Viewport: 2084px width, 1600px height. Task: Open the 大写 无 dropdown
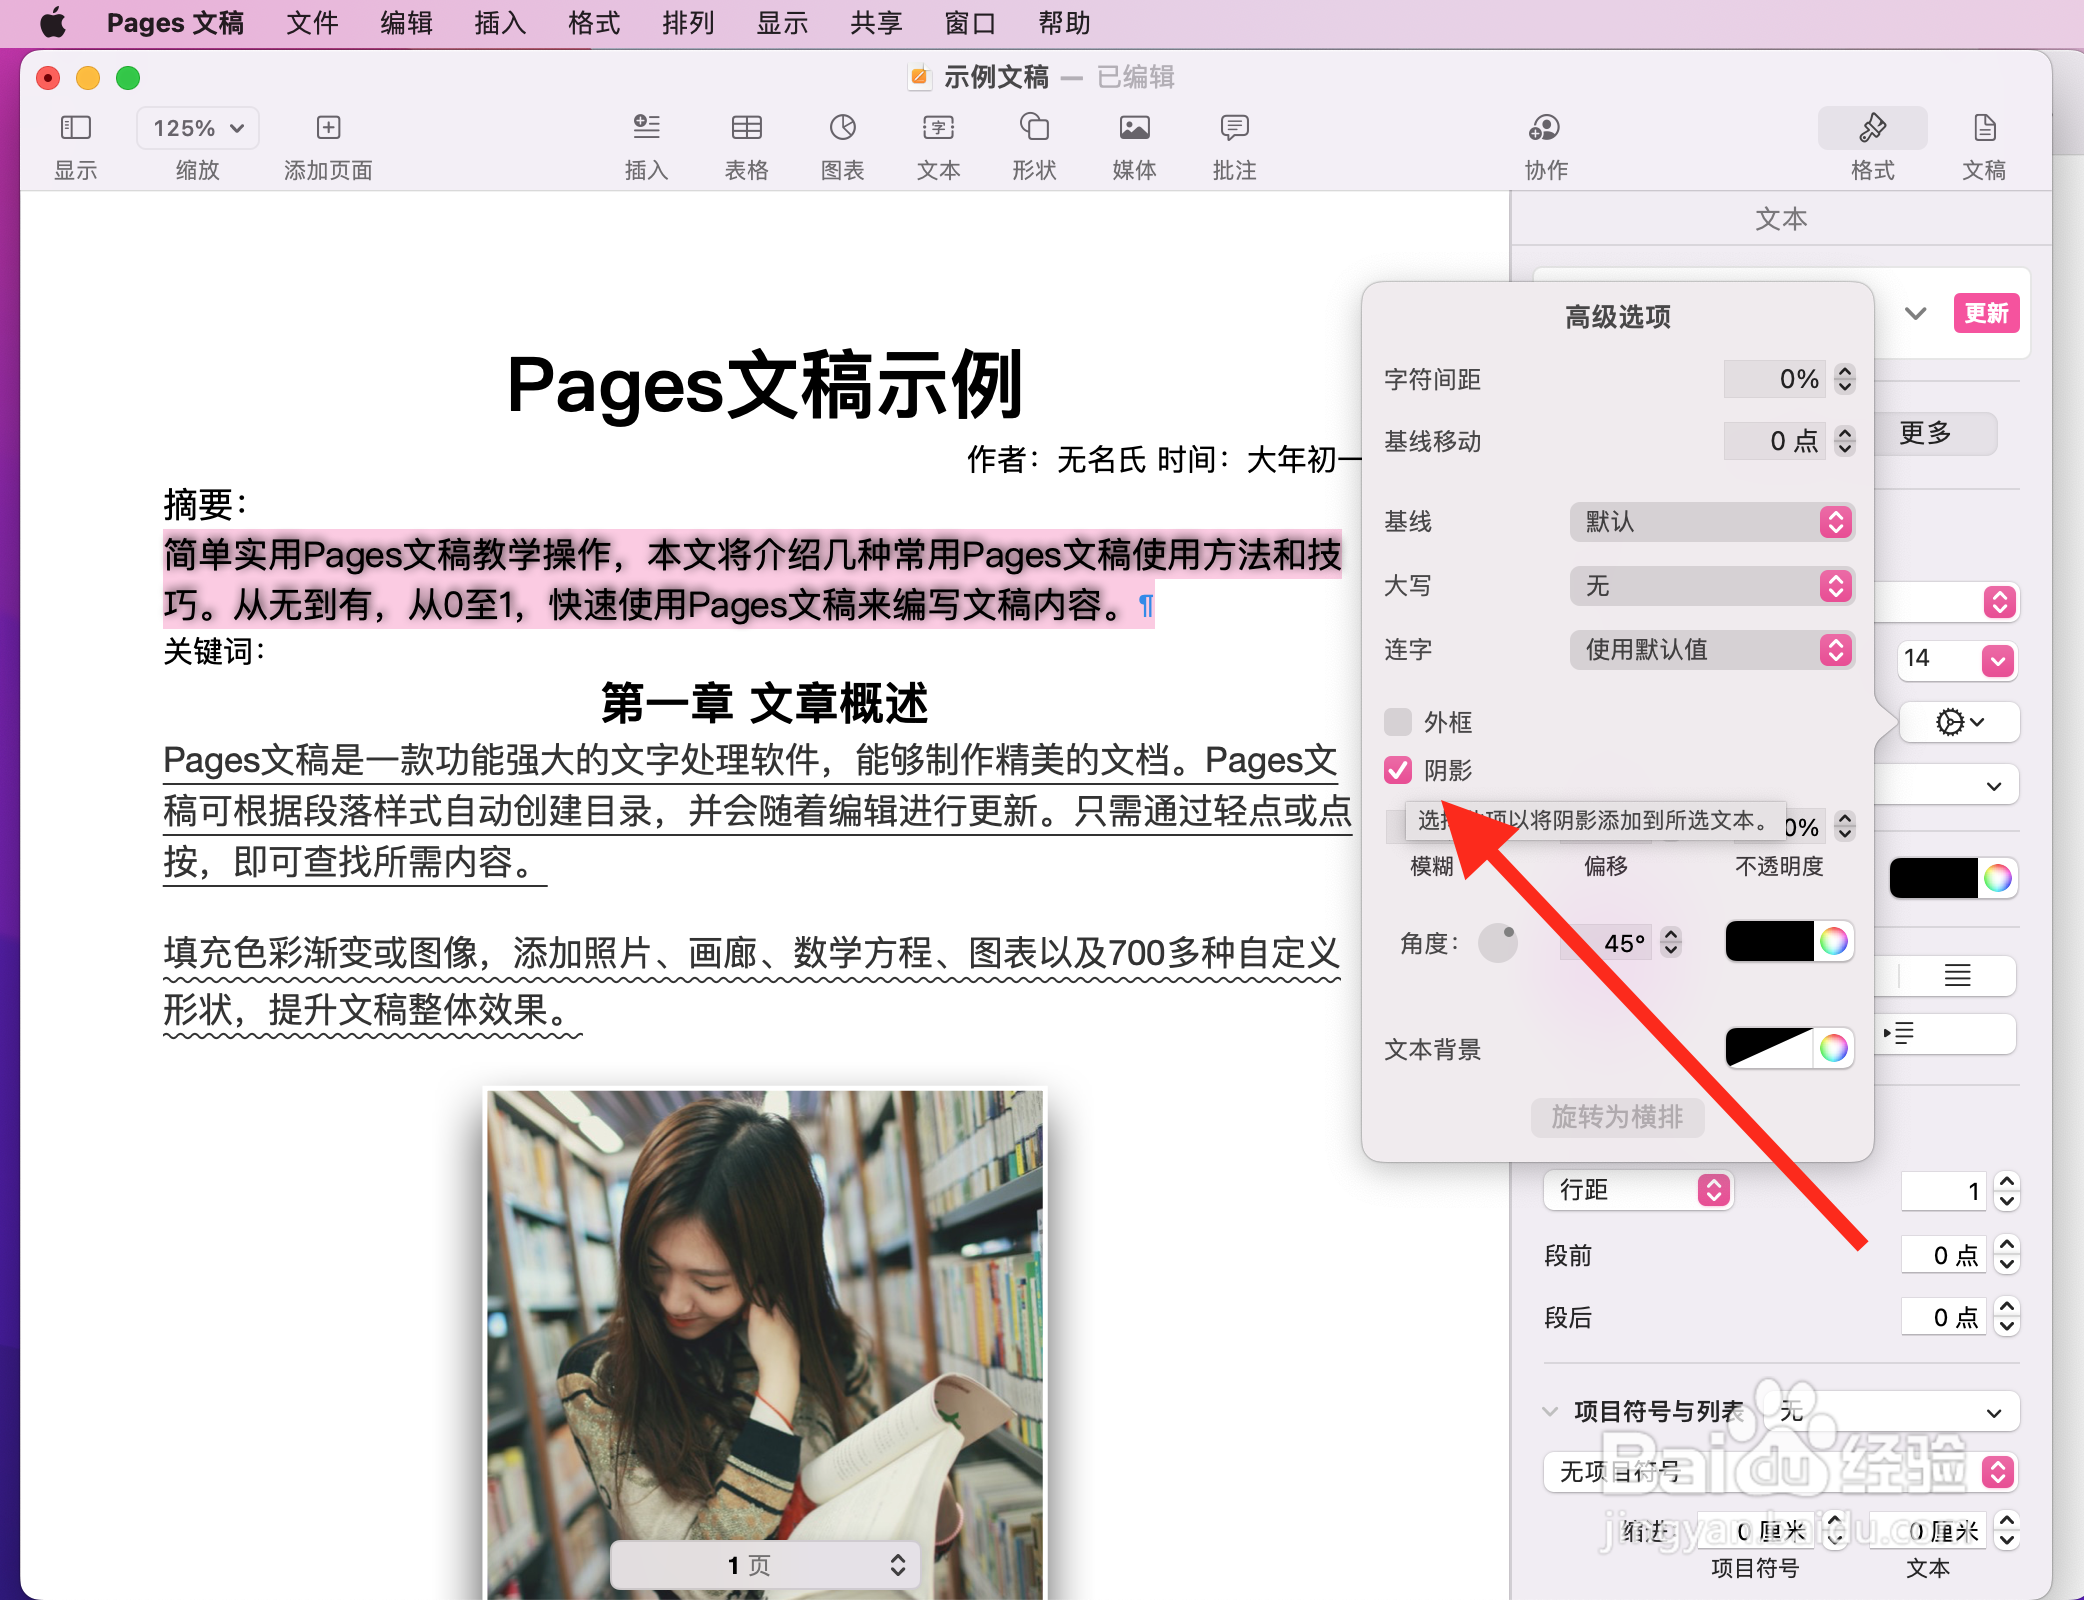pyautogui.click(x=1712, y=586)
